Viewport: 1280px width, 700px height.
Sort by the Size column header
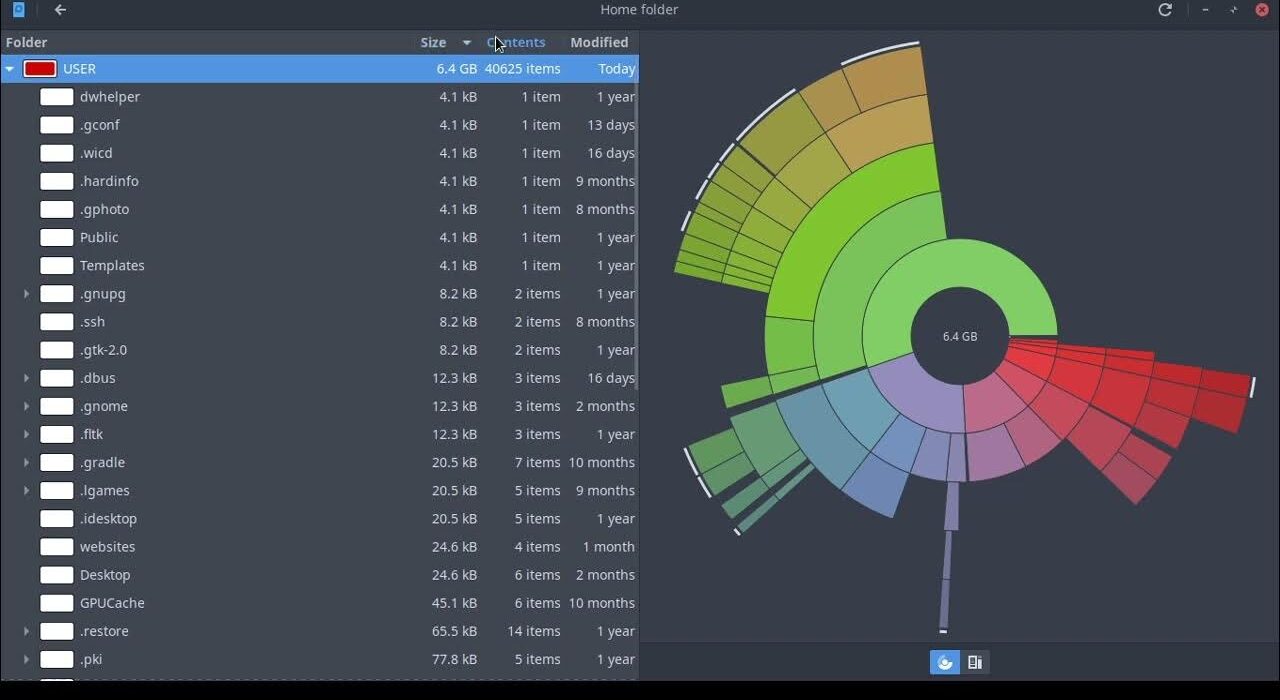[433, 42]
